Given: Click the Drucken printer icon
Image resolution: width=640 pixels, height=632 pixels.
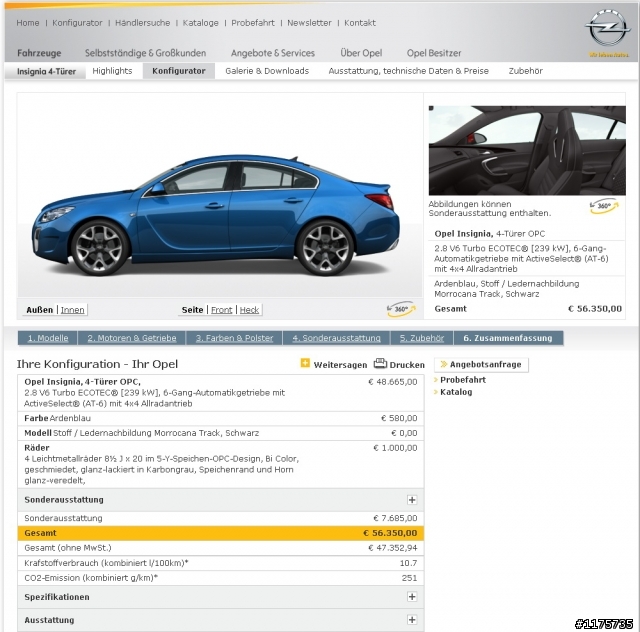Looking at the screenshot, I should pyautogui.click(x=380, y=363).
